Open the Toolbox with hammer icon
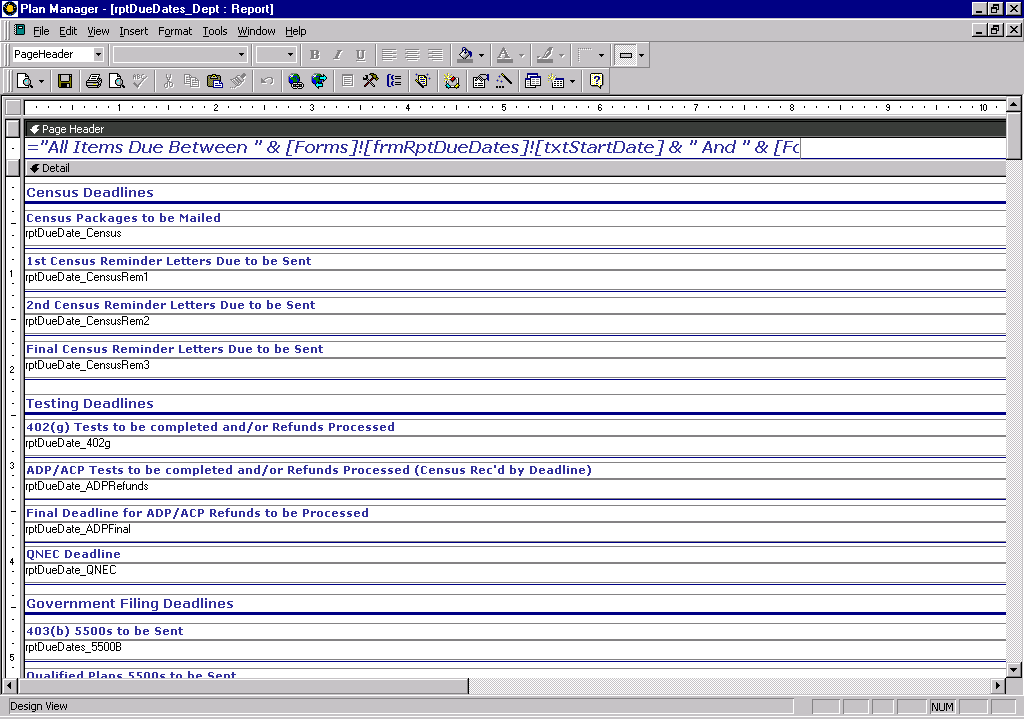This screenshot has width=1024, height=719. click(370, 81)
